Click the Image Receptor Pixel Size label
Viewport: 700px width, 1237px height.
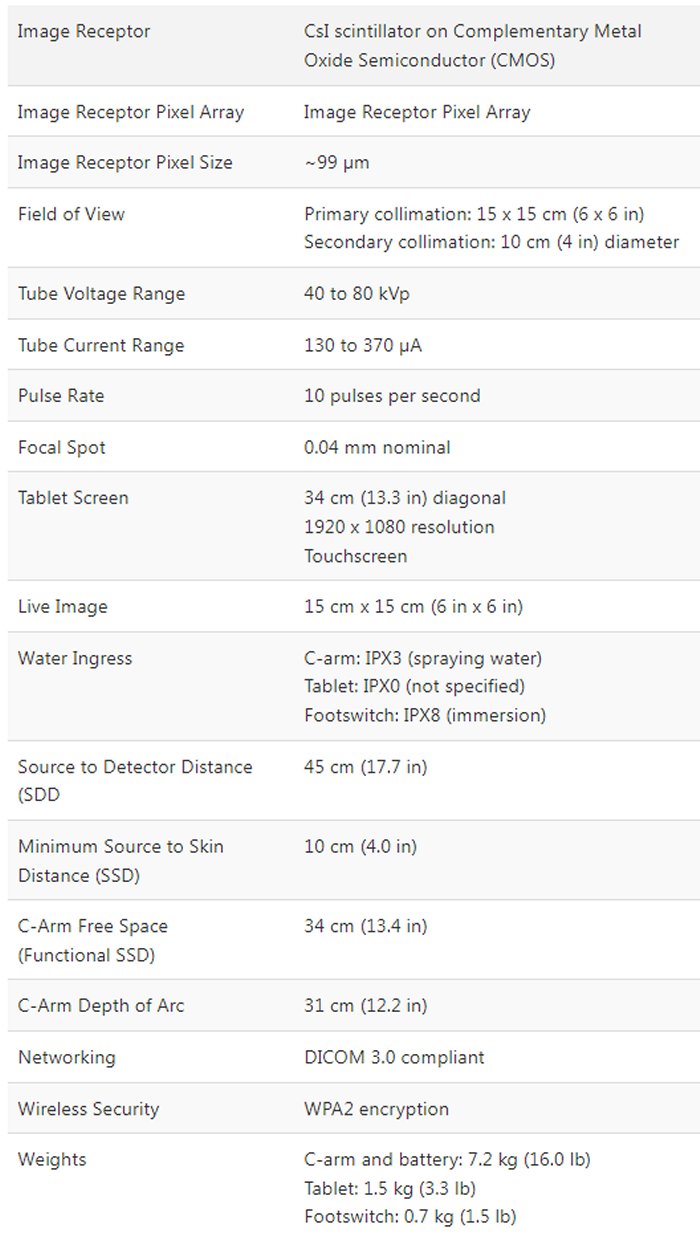(x=125, y=162)
